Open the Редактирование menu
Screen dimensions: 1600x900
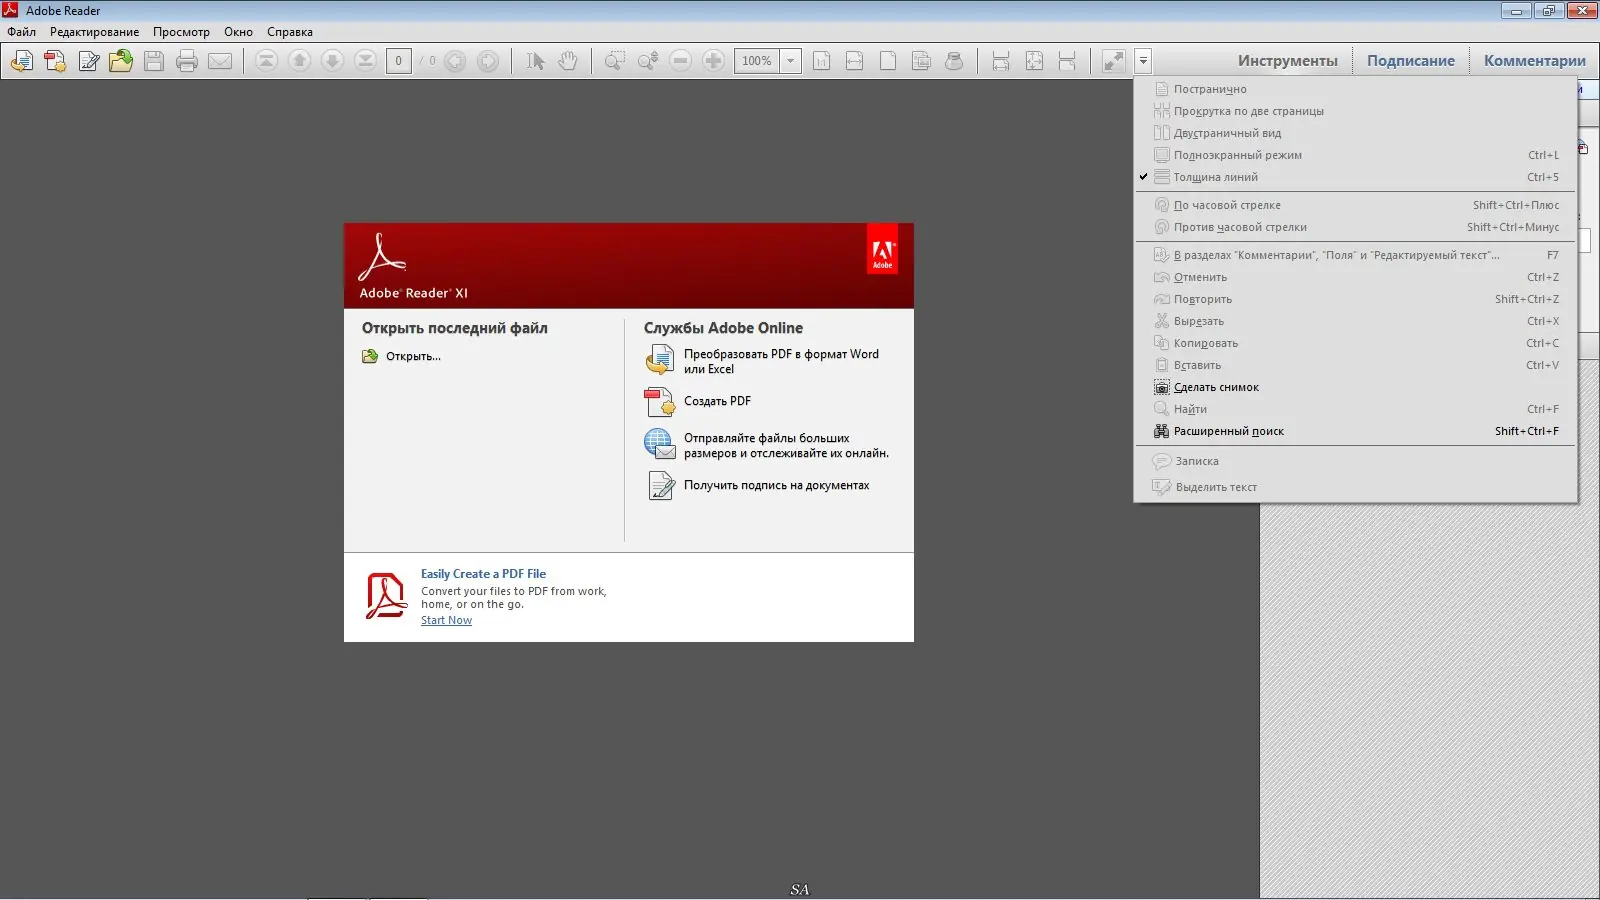[95, 31]
